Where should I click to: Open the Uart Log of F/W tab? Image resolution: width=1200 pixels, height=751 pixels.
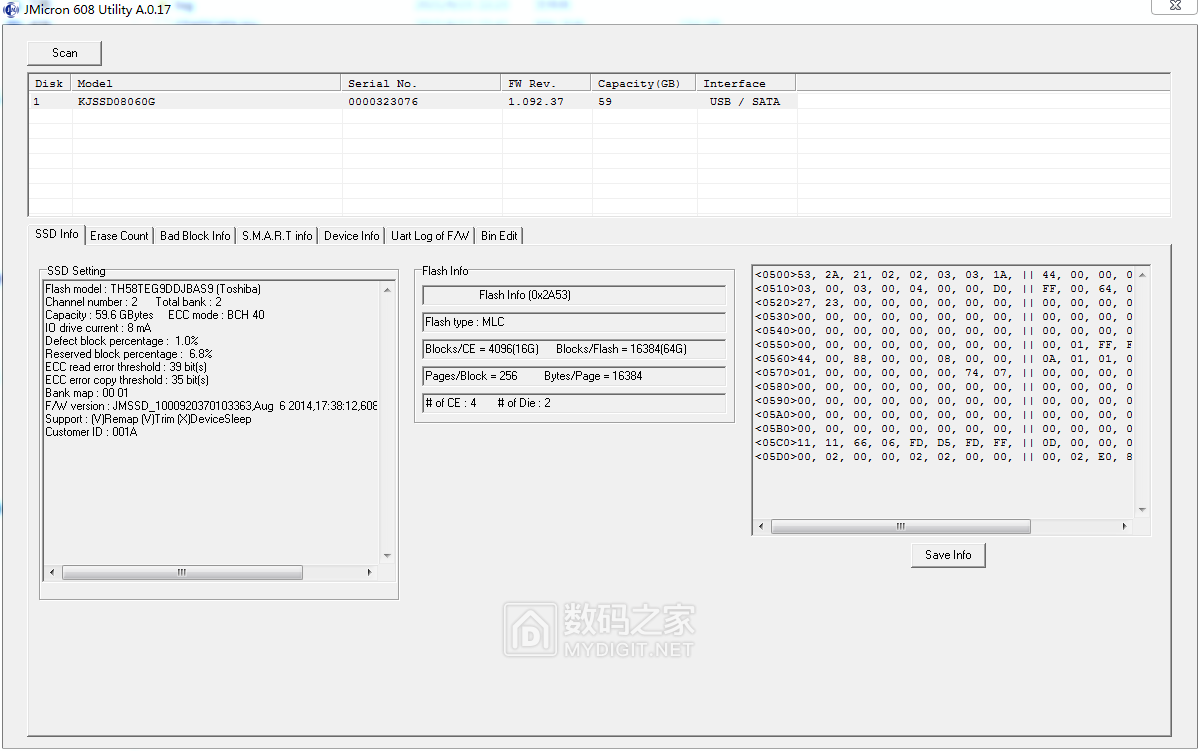coord(430,236)
